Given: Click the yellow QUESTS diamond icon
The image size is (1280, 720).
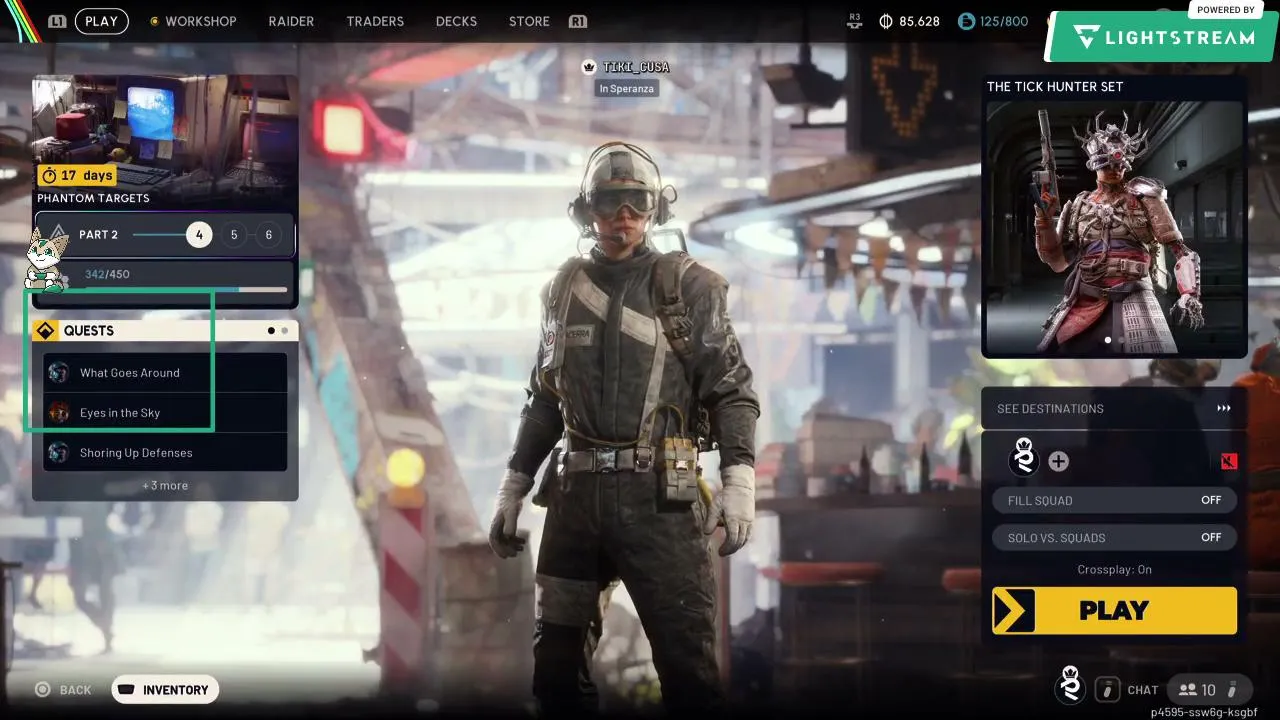Looking at the screenshot, I should point(46,330).
